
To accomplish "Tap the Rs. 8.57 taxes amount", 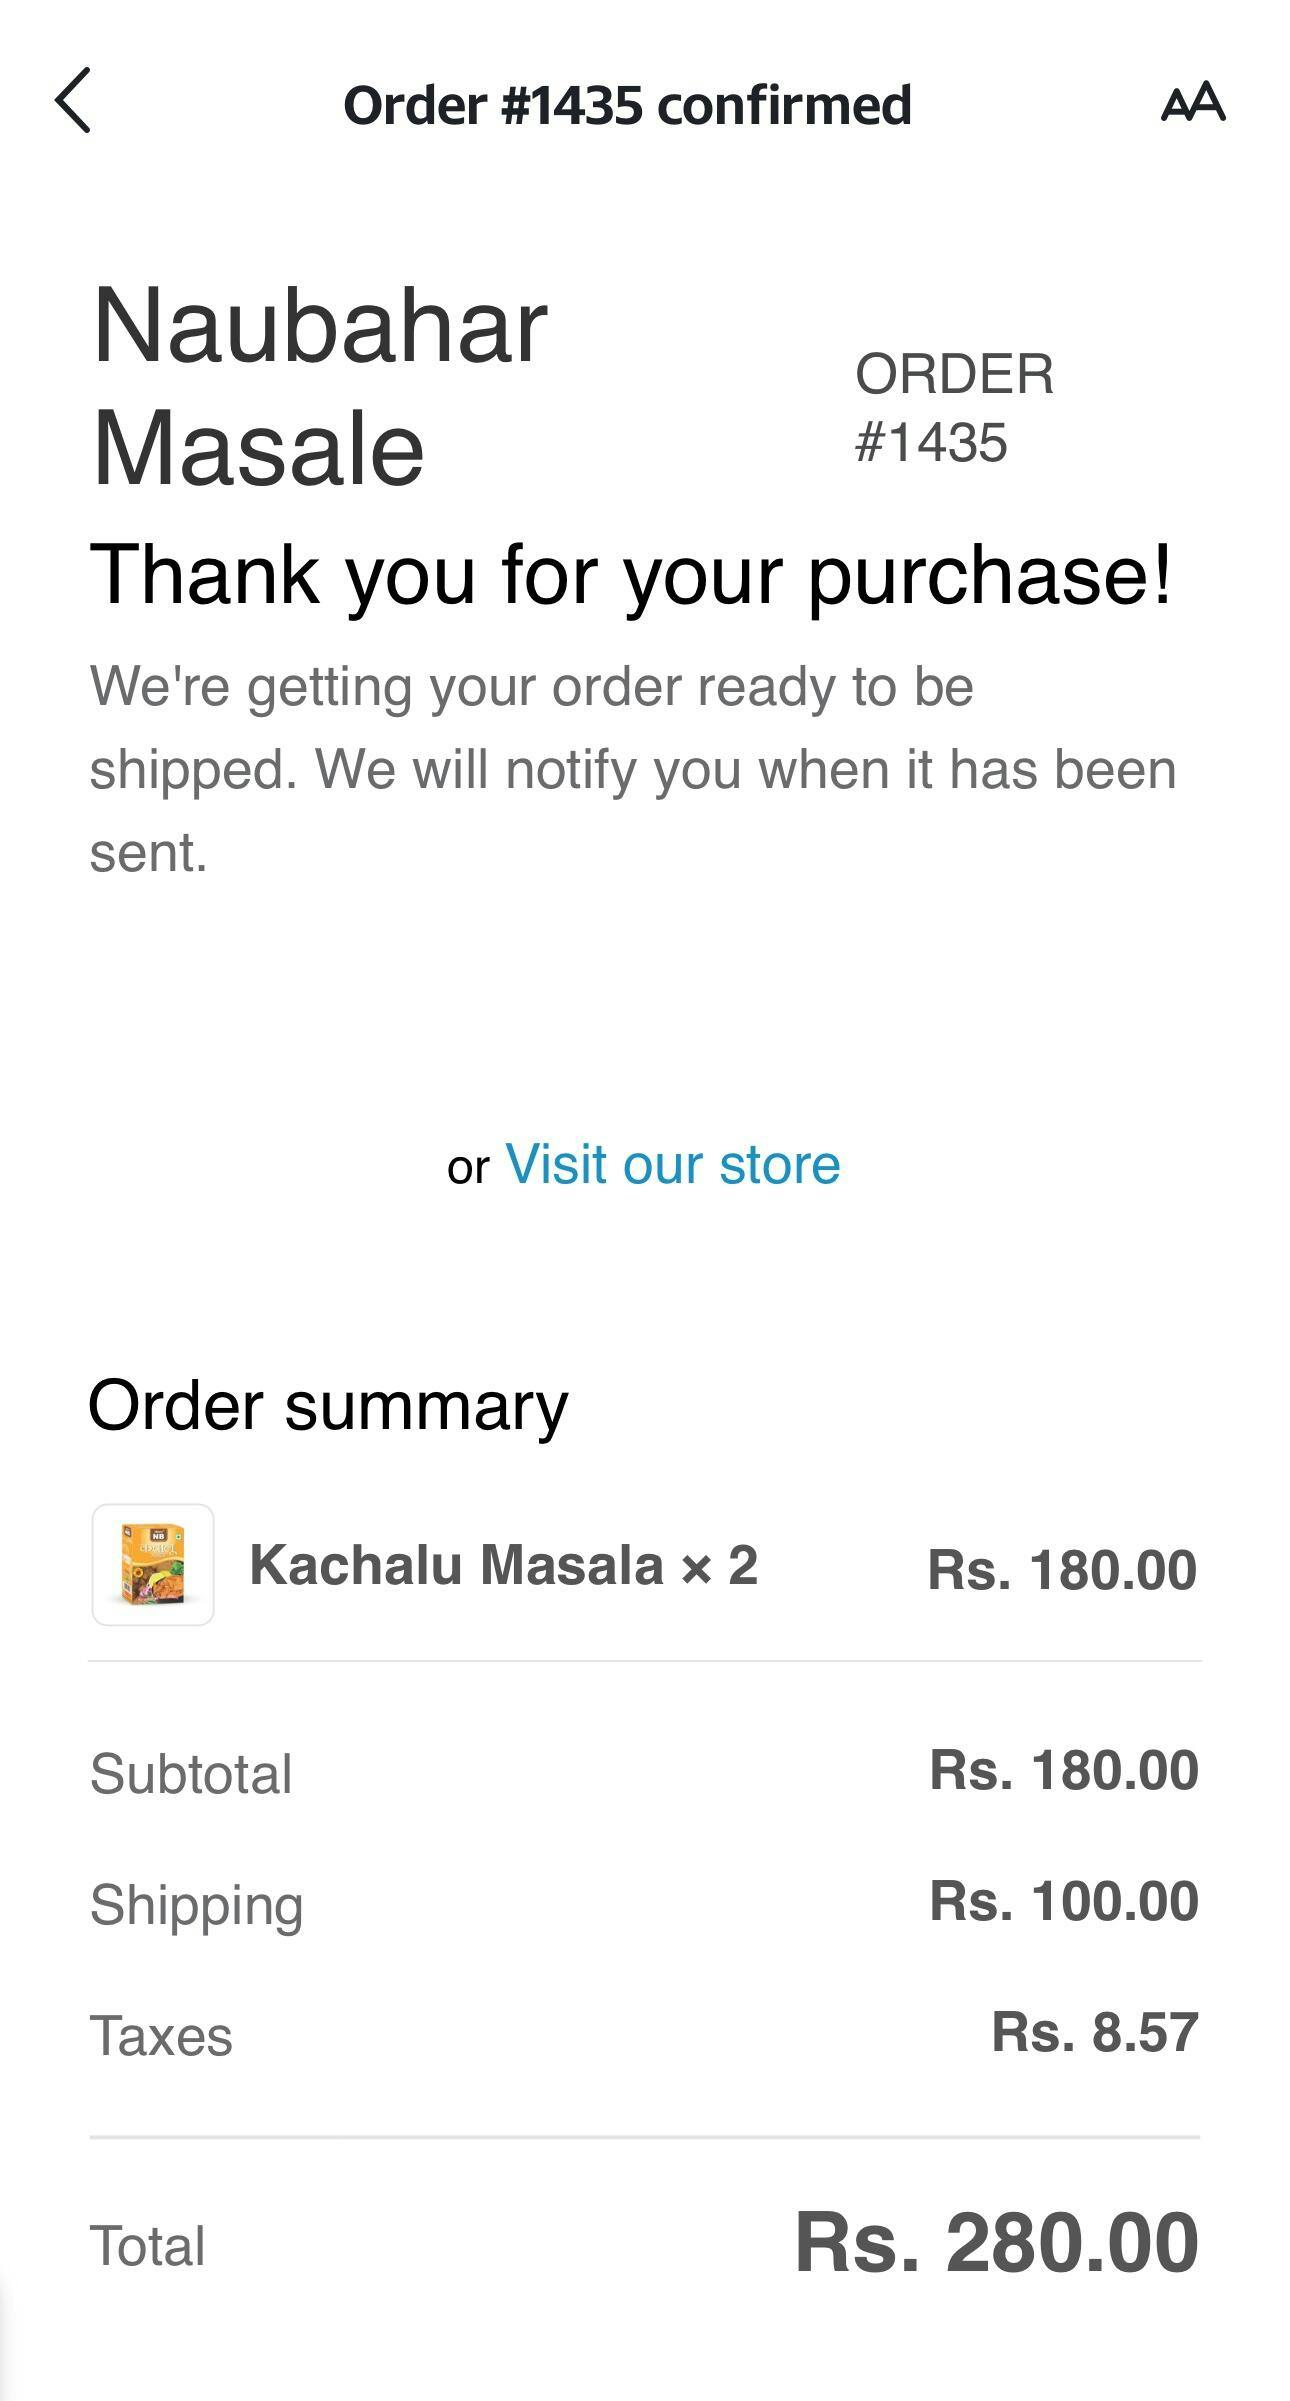I will (1094, 2032).
